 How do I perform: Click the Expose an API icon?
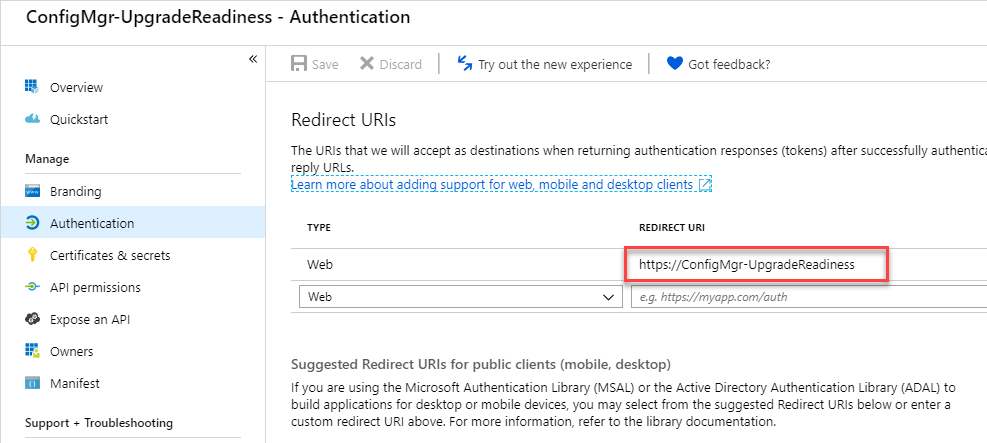coord(32,319)
